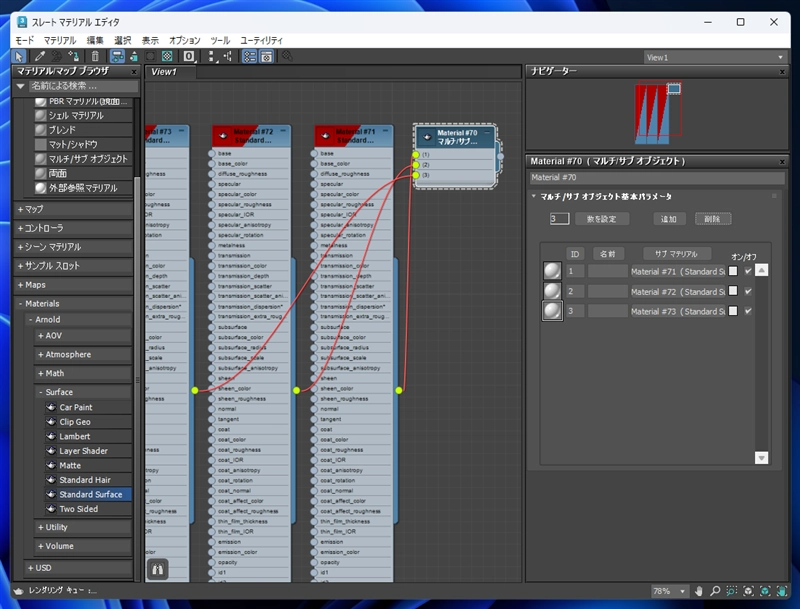
Task: Click Zoom Extents Selected icon
Action: (x=765, y=591)
